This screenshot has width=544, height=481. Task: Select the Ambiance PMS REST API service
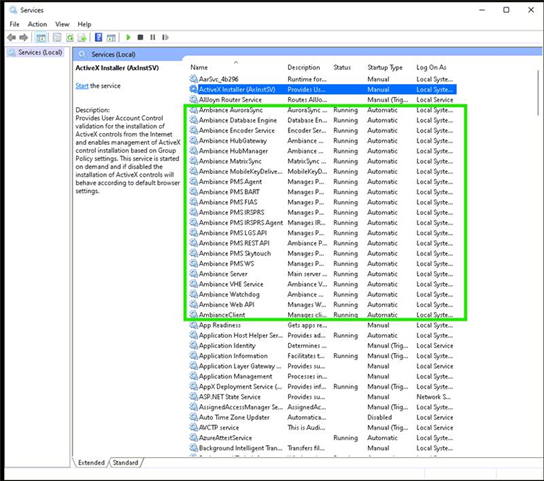click(x=323, y=243)
